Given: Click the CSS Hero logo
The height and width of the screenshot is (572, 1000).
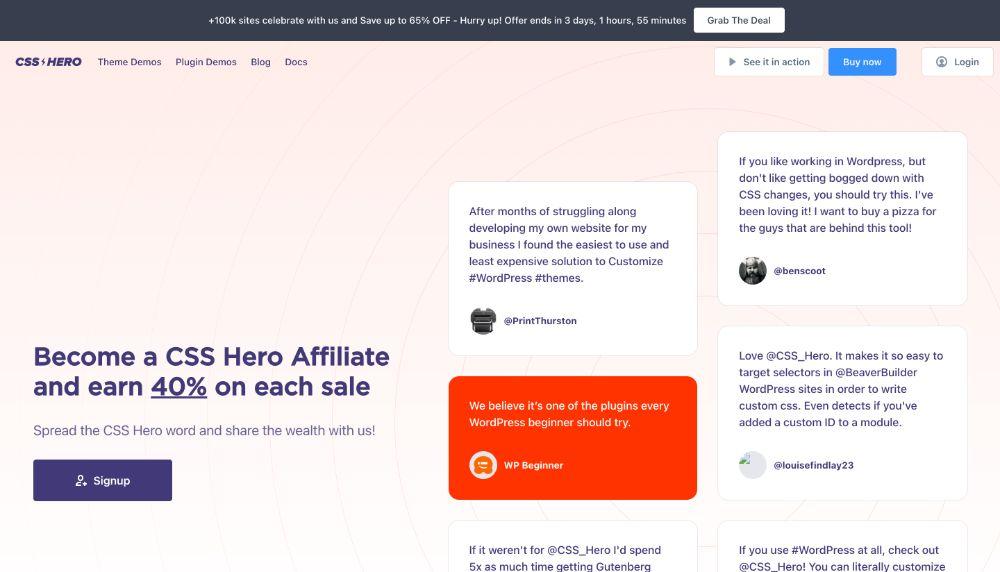Looking at the screenshot, I should pyautogui.click(x=48, y=62).
